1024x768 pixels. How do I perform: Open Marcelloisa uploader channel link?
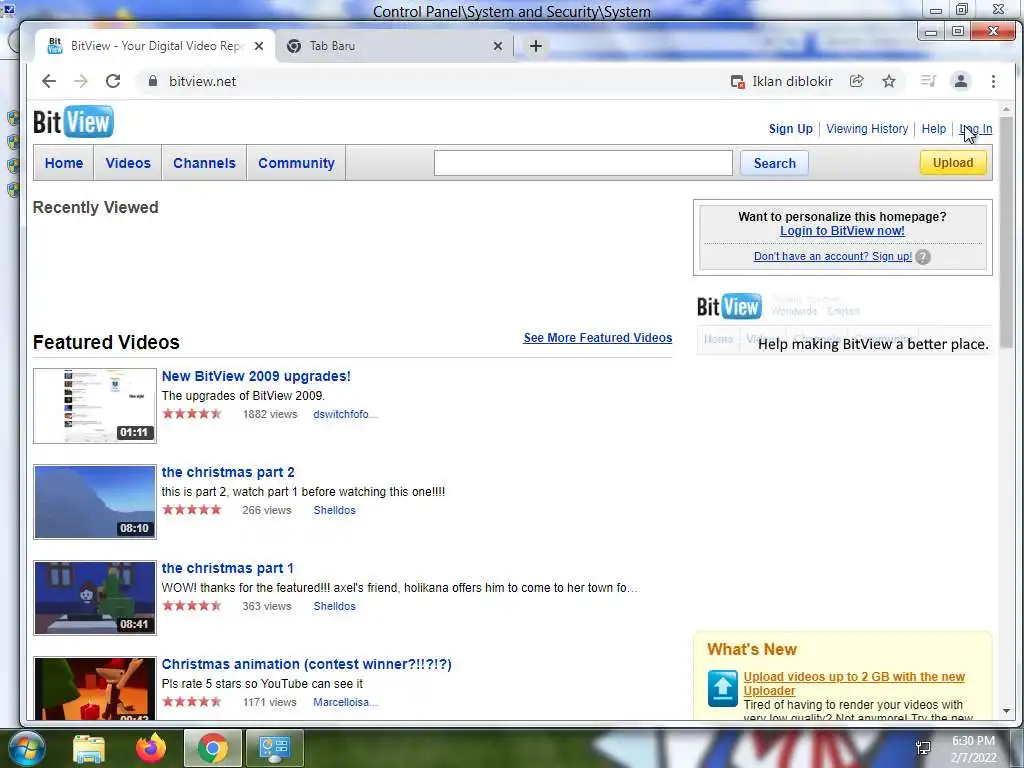coord(345,702)
